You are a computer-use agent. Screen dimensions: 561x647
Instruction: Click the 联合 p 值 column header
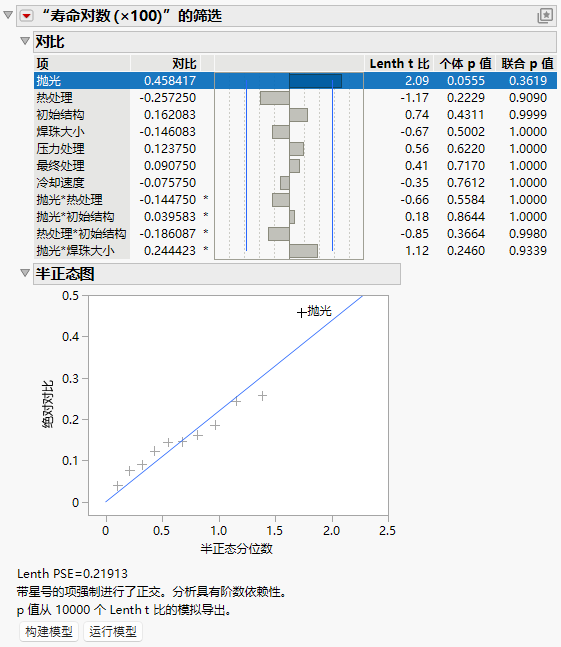(527, 64)
